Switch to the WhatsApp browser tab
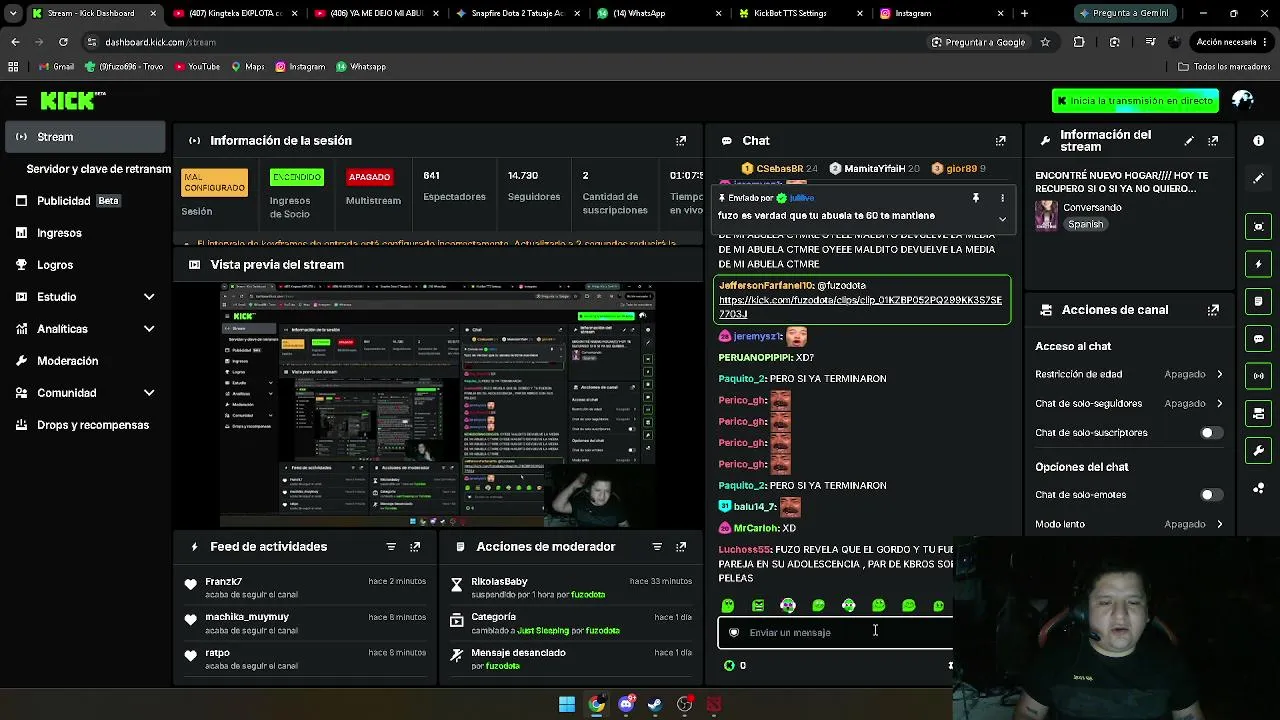1280x720 pixels. 658,14
